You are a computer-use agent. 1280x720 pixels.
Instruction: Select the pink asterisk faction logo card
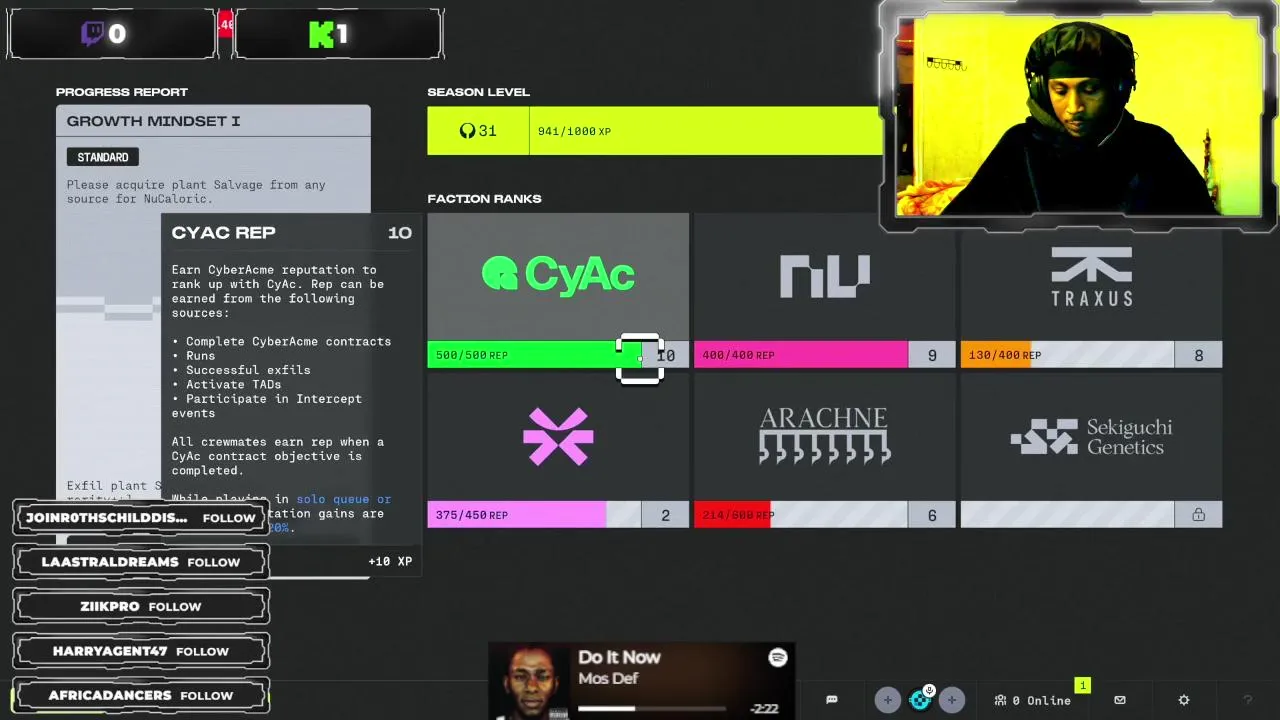click(x=558, y=437)
